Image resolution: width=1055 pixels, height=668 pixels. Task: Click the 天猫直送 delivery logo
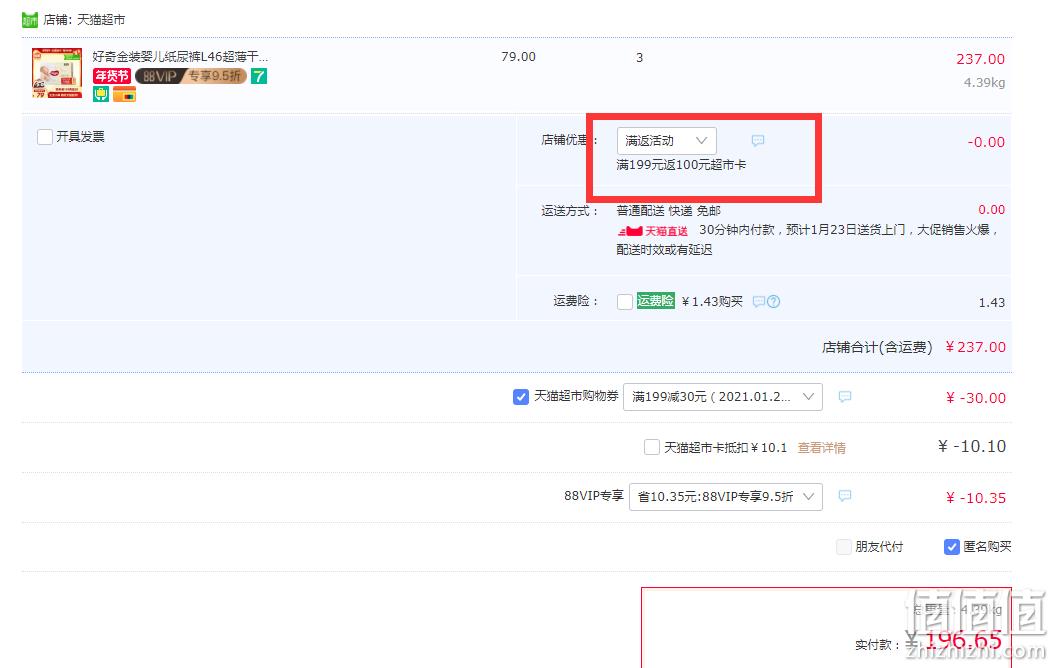click(x=653, y=231)
